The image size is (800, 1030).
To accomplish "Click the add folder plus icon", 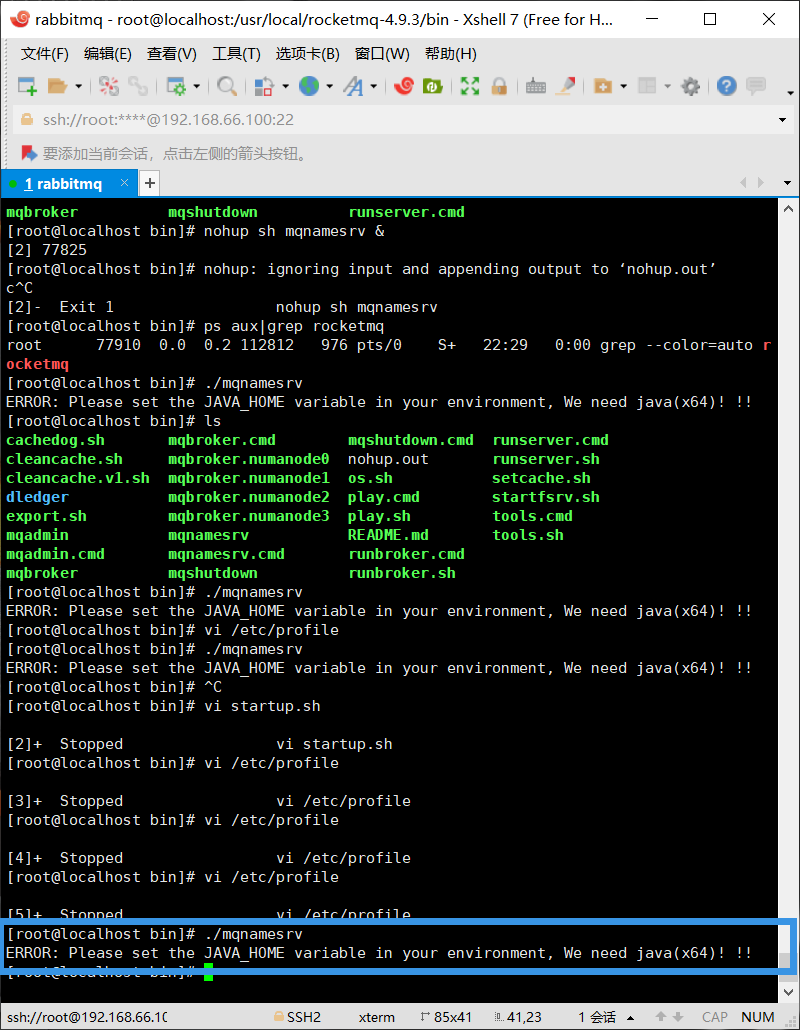I will point(602,86).
